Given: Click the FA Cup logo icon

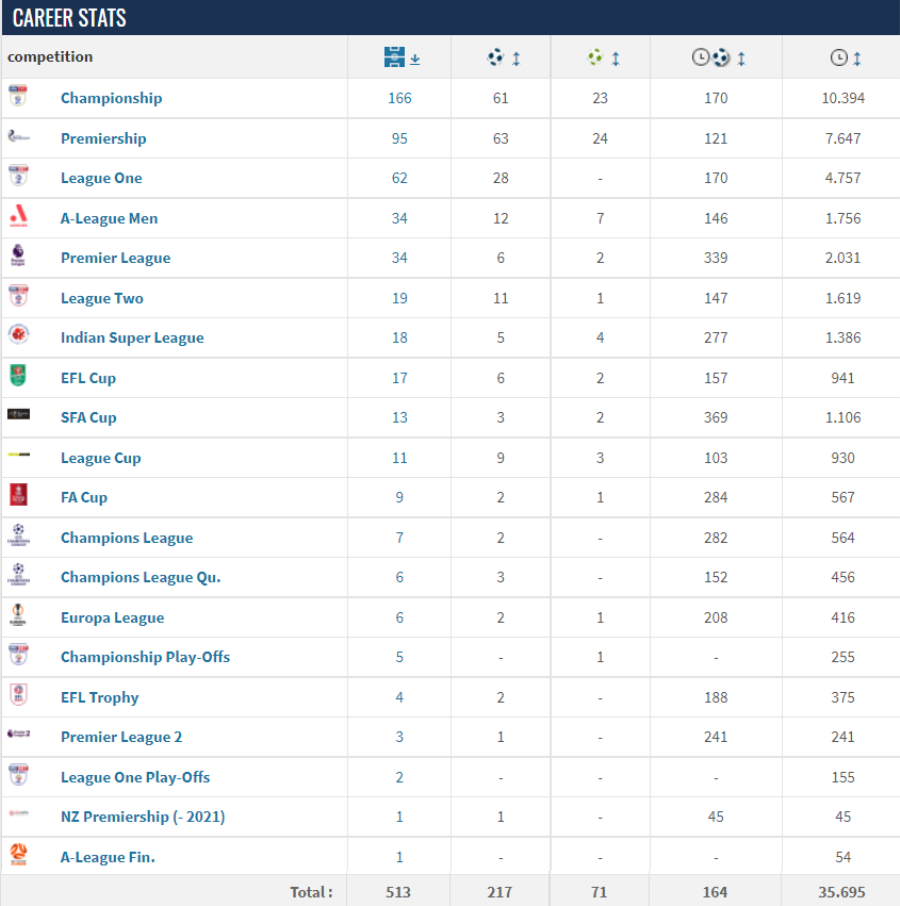Looking at the screenshot, I should 18,496.
